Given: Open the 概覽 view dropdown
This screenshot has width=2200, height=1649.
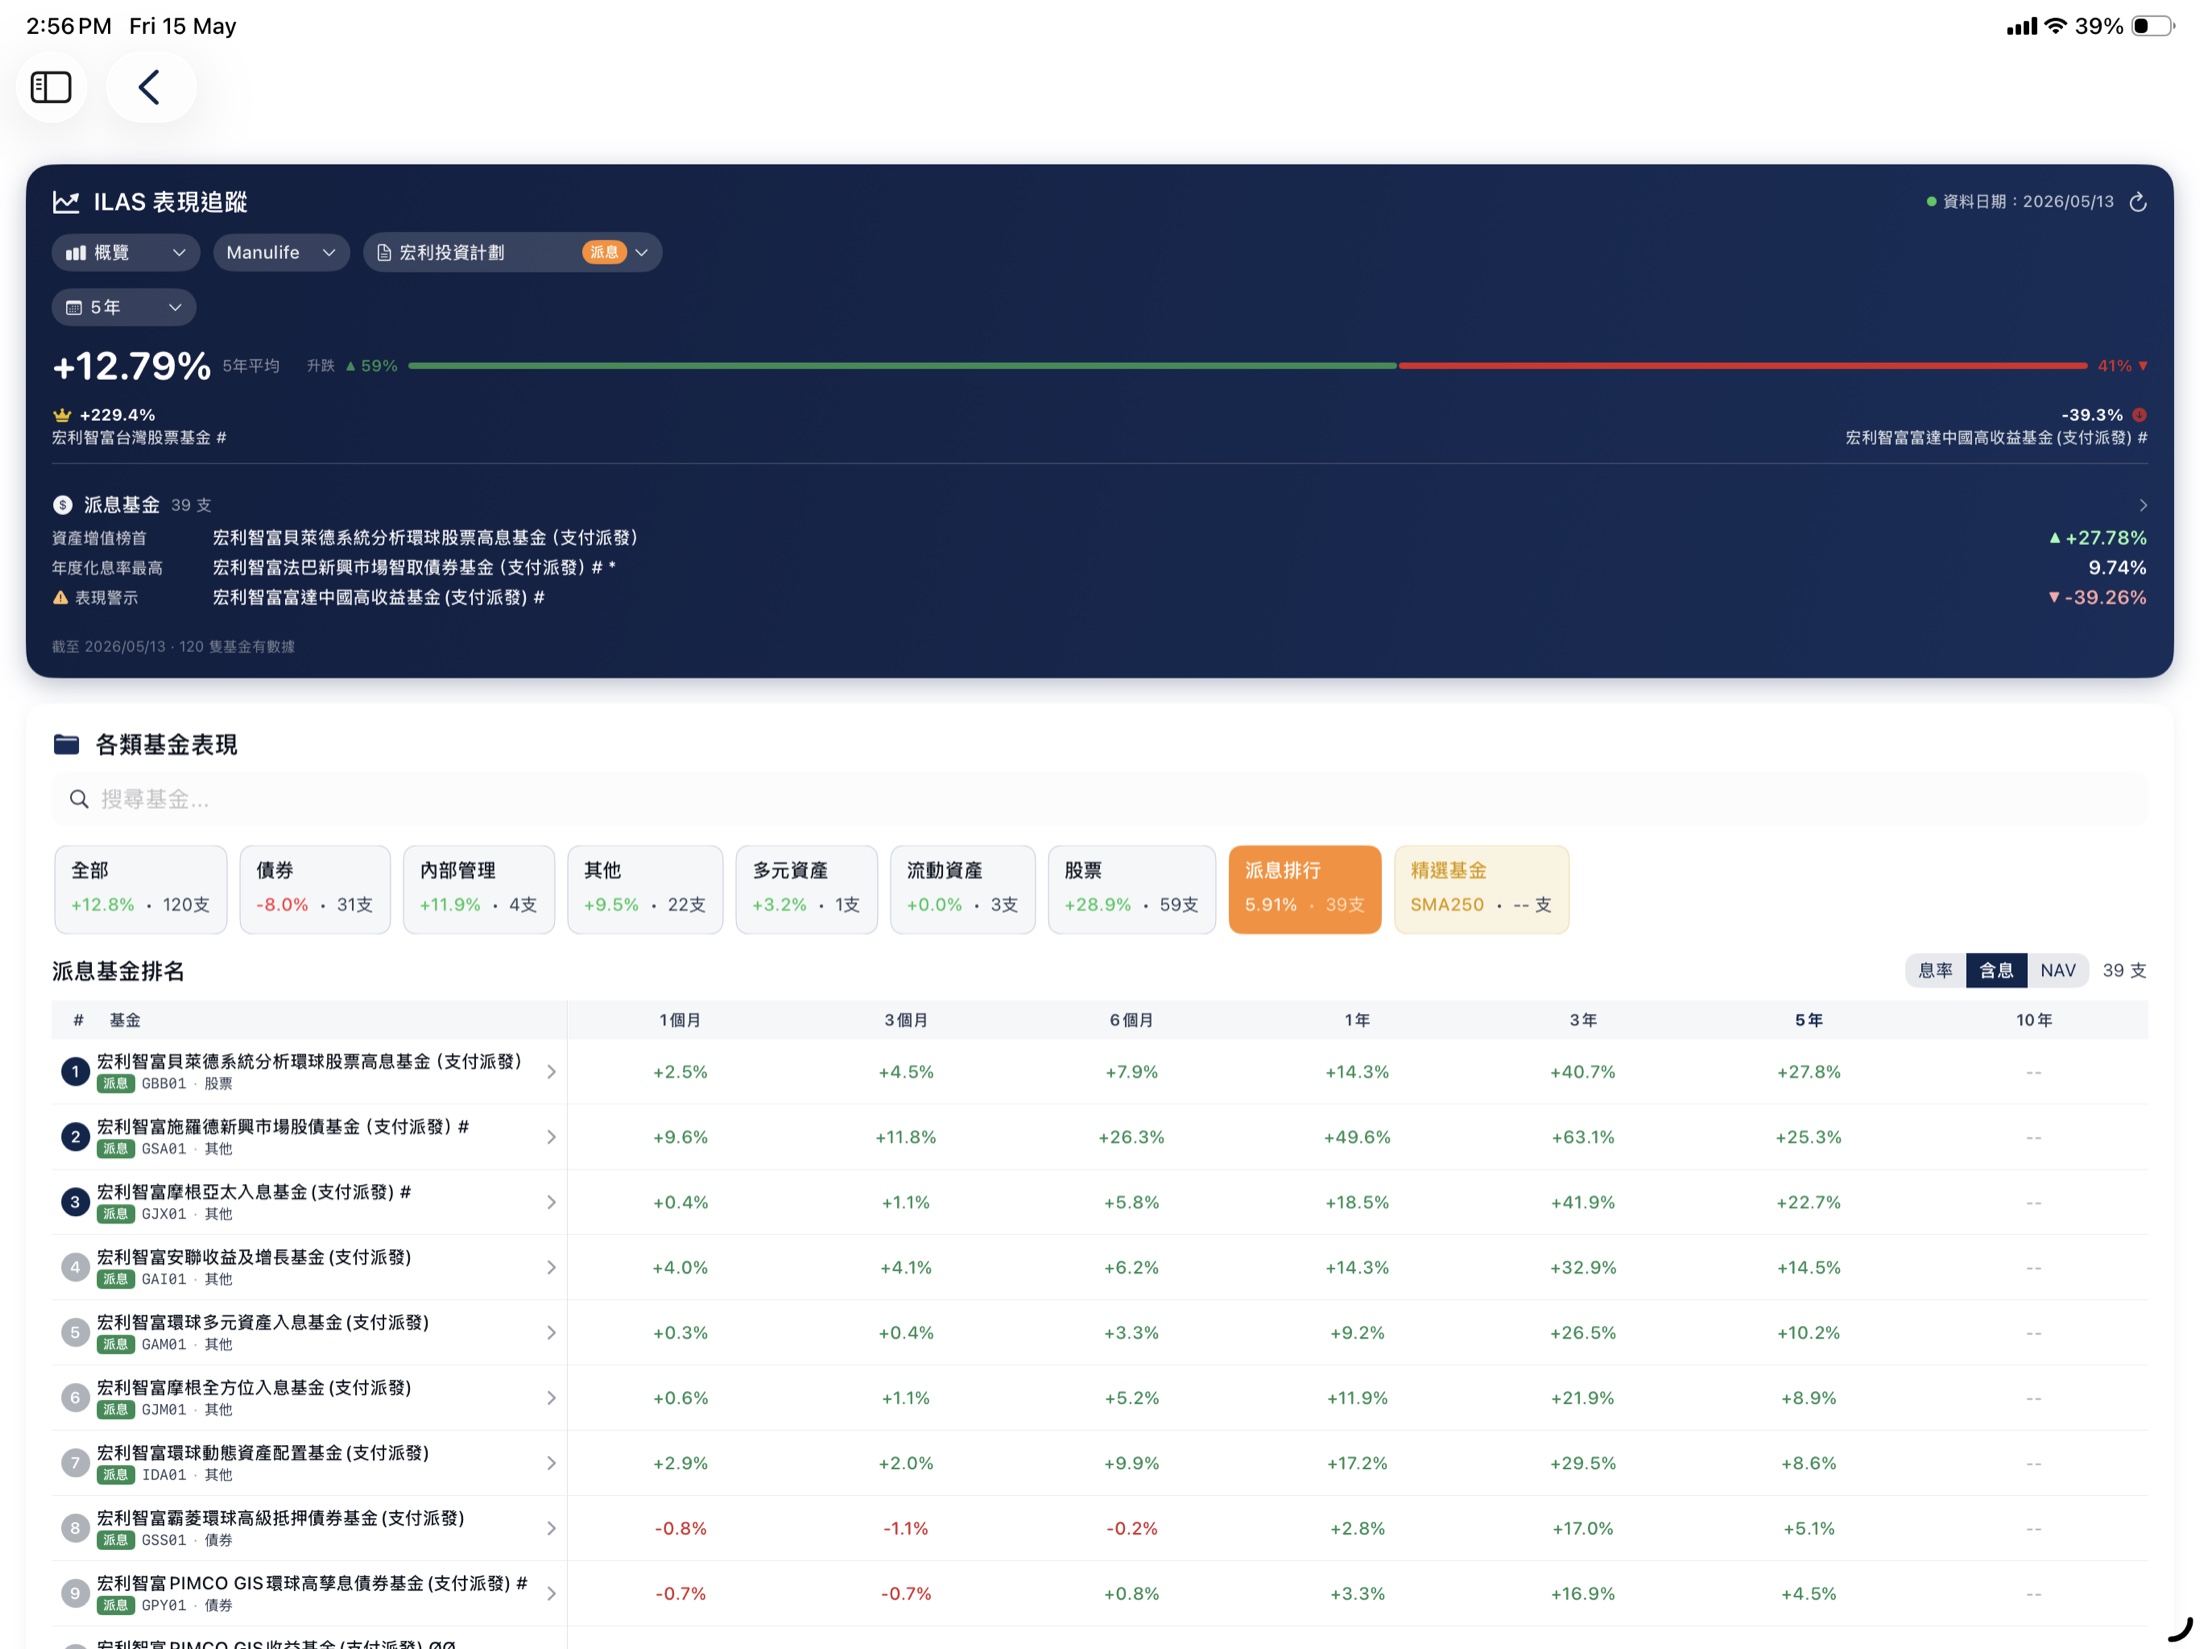Looking at the screenshot, I should tap(126, 253).
